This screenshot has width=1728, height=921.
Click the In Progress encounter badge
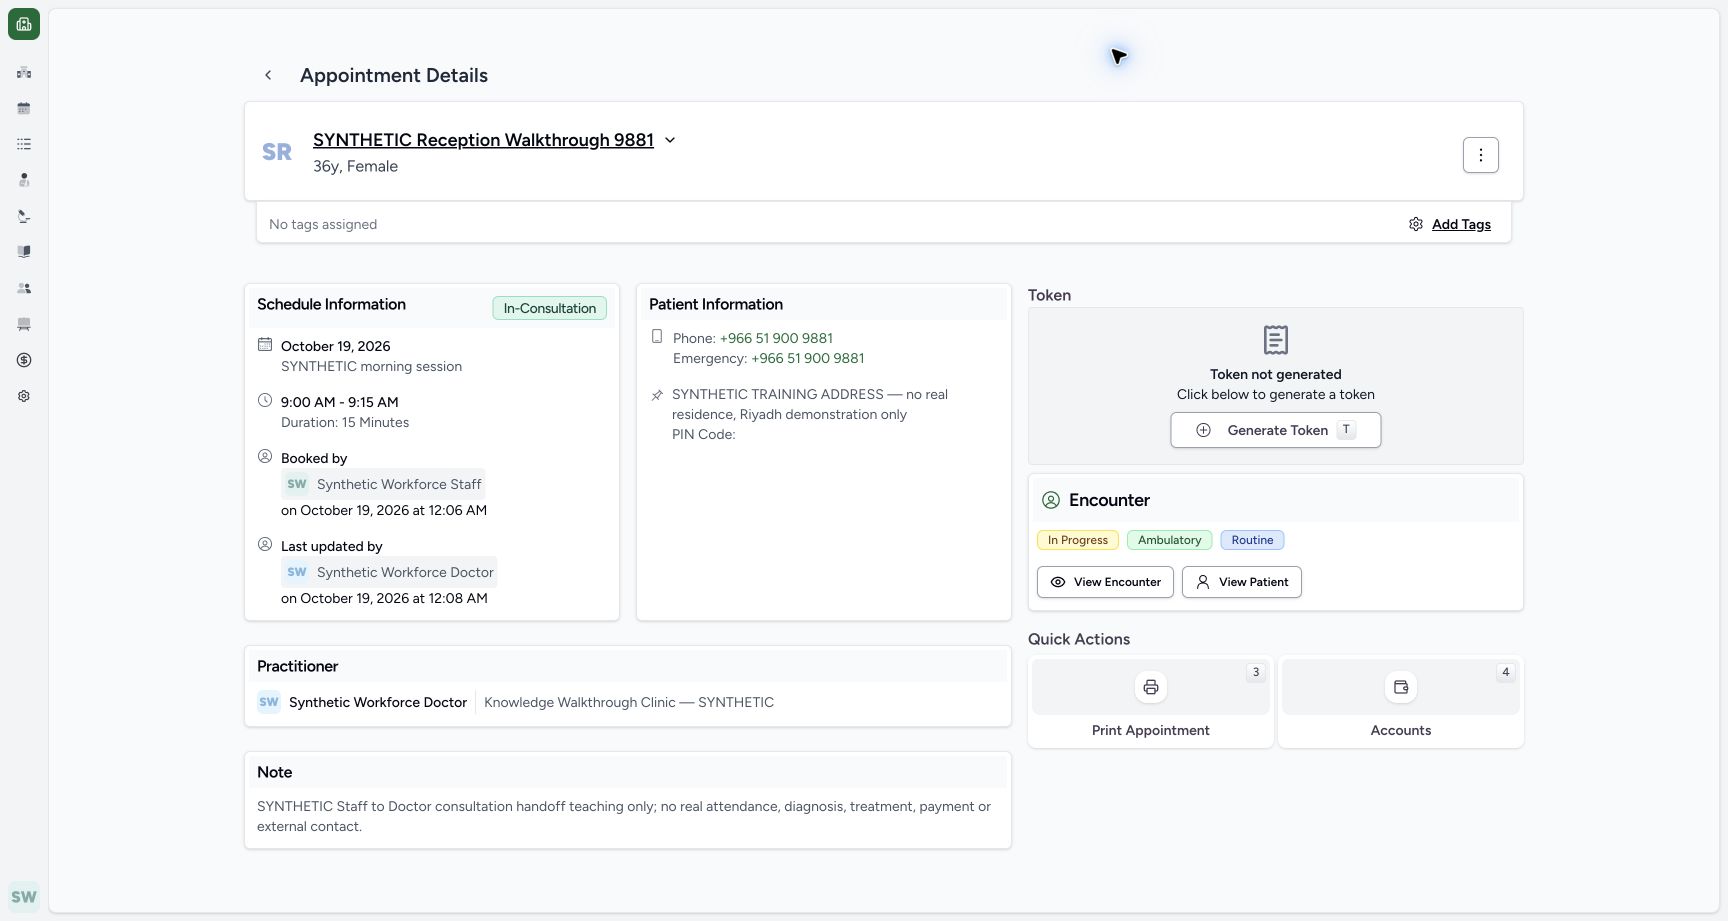(1078, 540)
